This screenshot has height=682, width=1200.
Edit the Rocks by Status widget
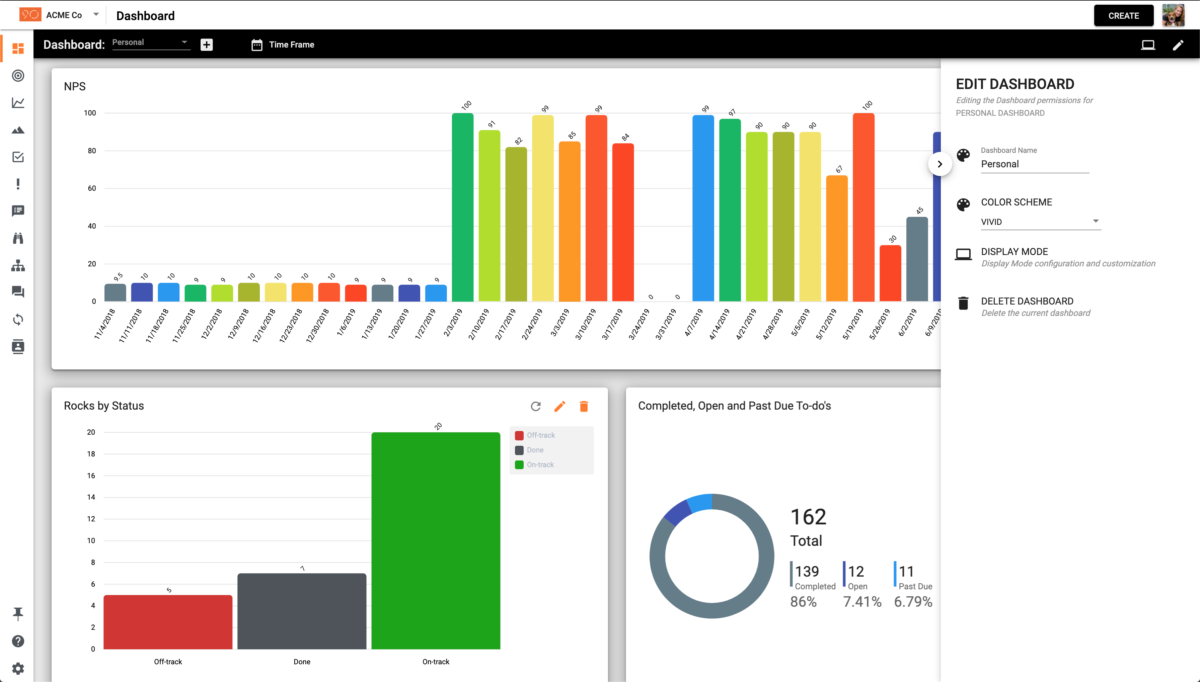560,406
